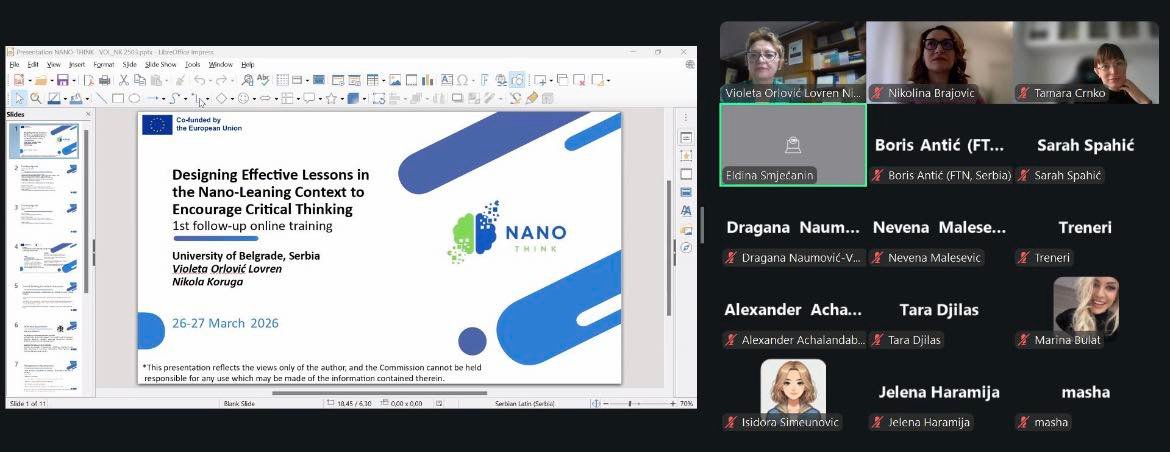Open the Edit menu
This screenshot has height=452, width=1170.
point(33,65)
